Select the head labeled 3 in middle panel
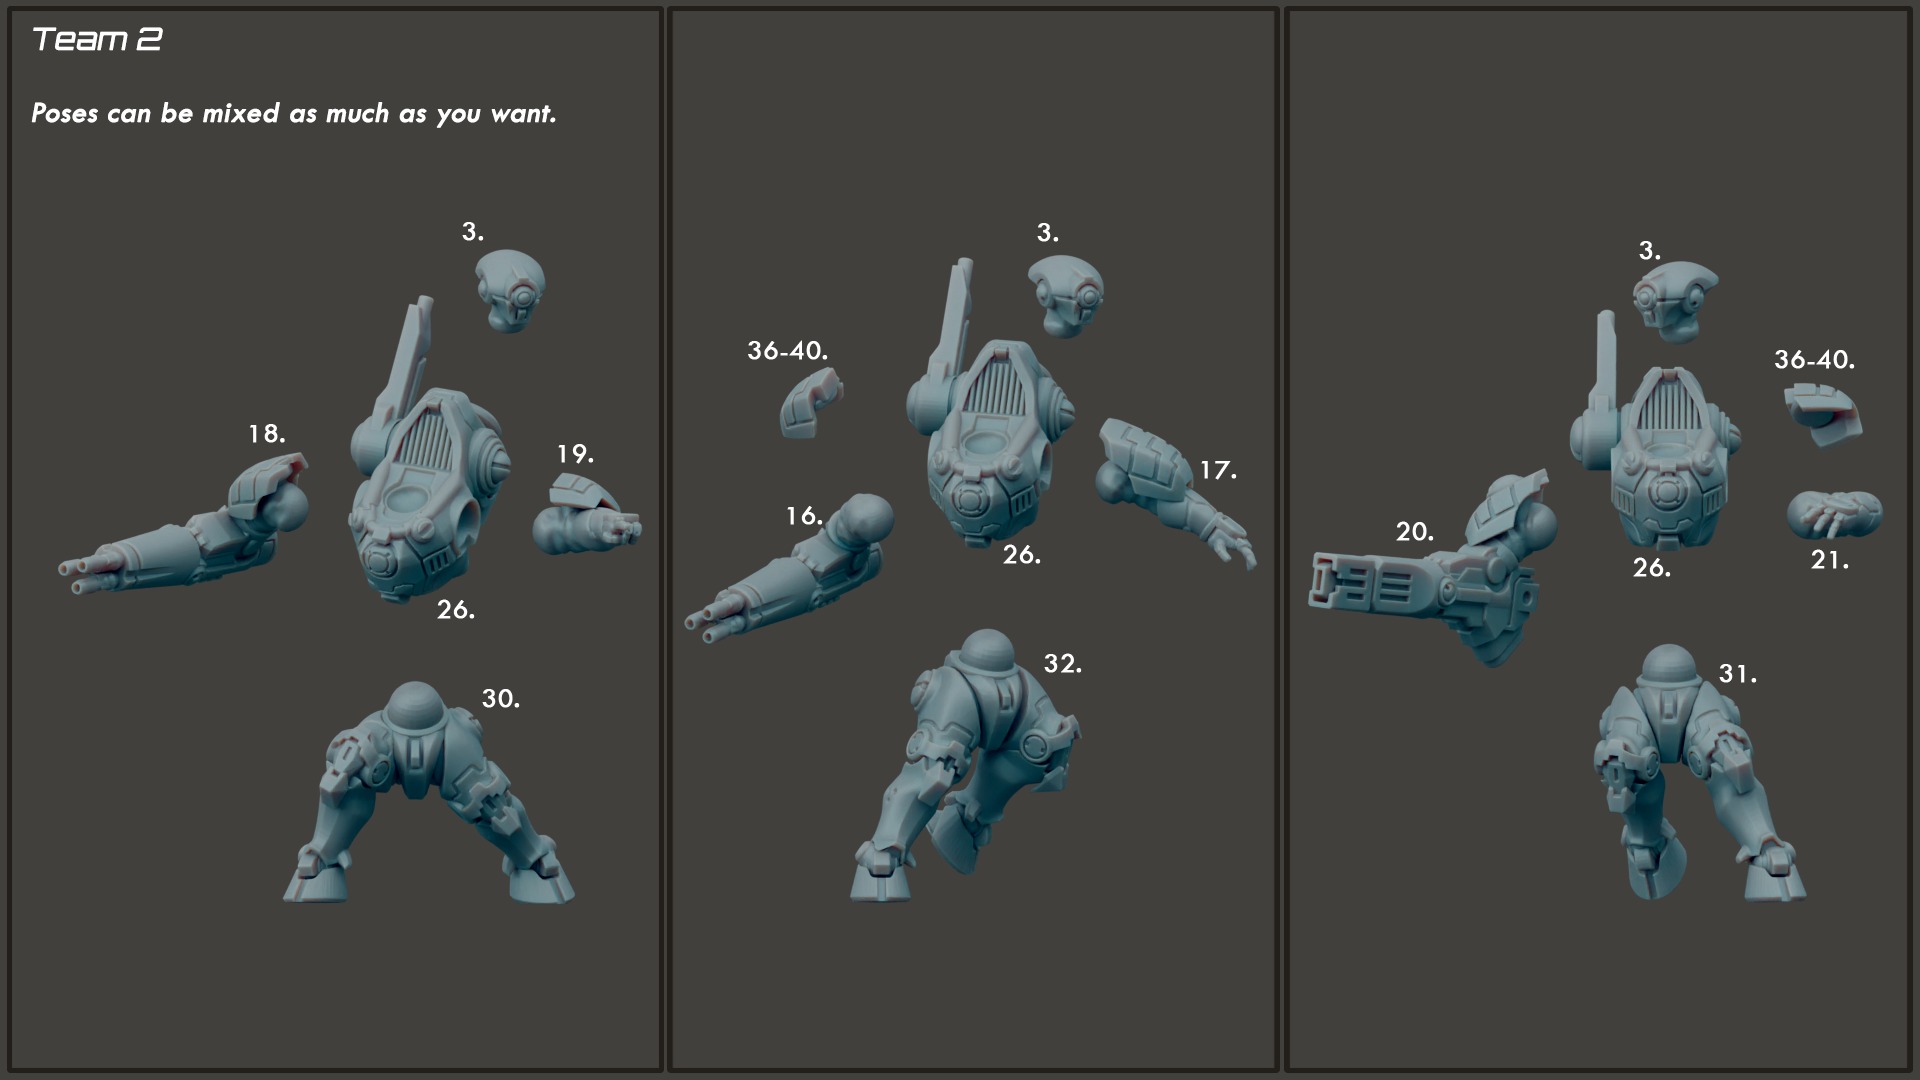 coord(1066,295)
